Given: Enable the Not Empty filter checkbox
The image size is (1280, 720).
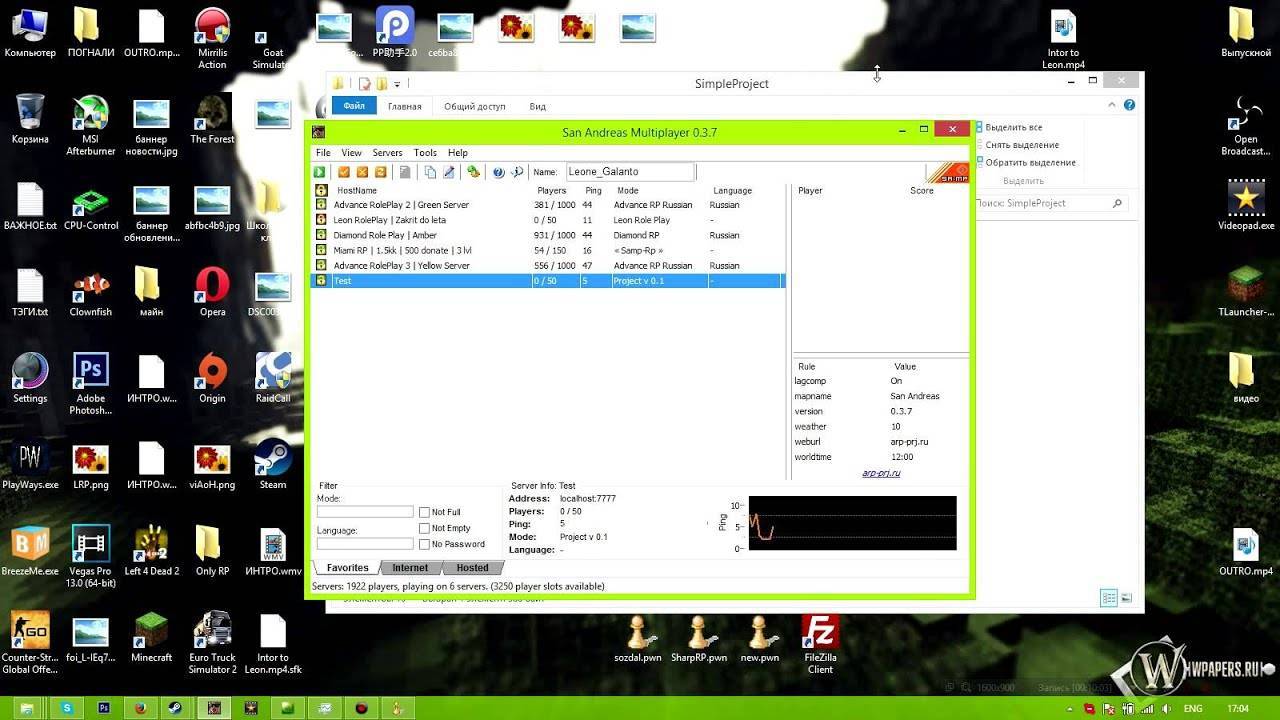Looking at the screenshot, I should point(425,528).
